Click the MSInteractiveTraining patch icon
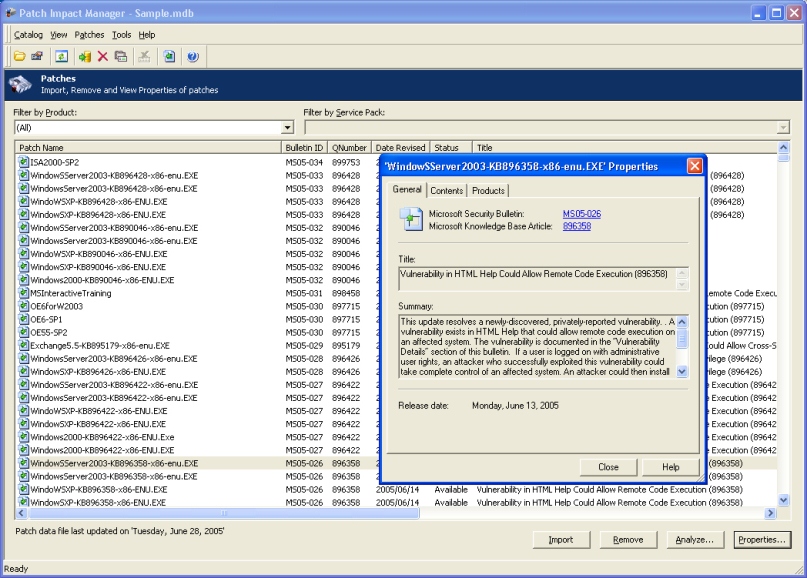807x578 pixels. (x=24, y=293)
